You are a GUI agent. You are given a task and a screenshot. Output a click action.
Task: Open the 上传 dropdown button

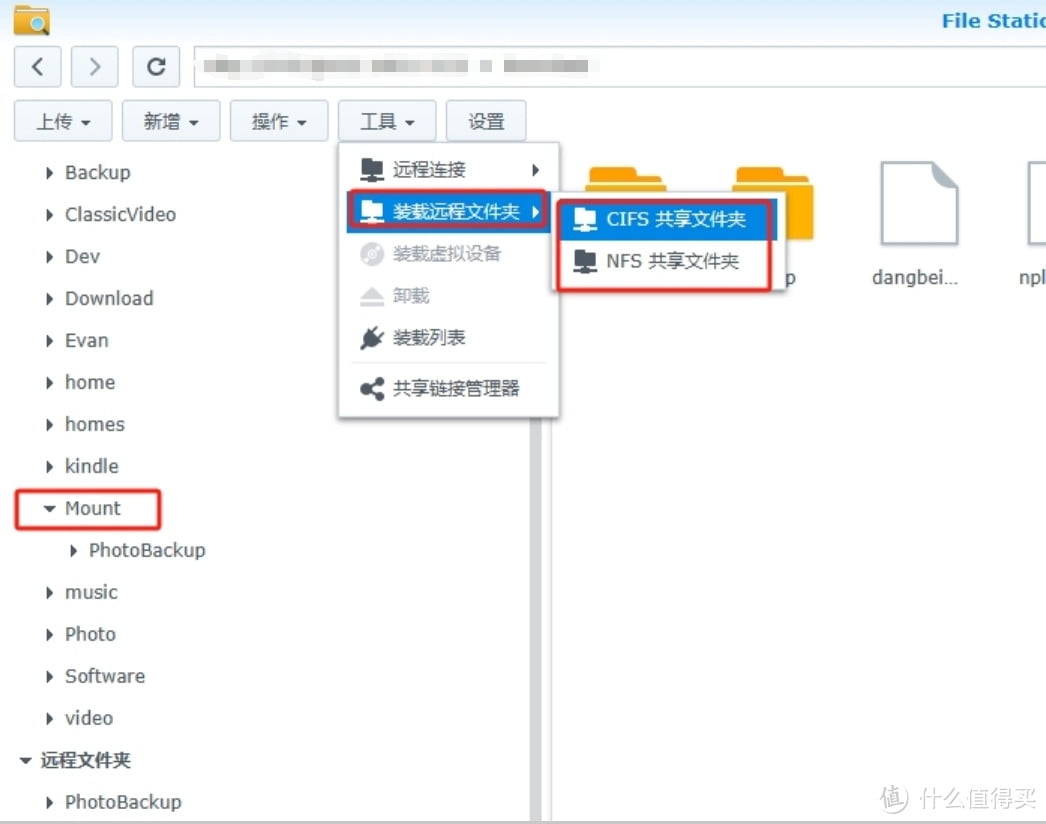[x=63, y=121]
